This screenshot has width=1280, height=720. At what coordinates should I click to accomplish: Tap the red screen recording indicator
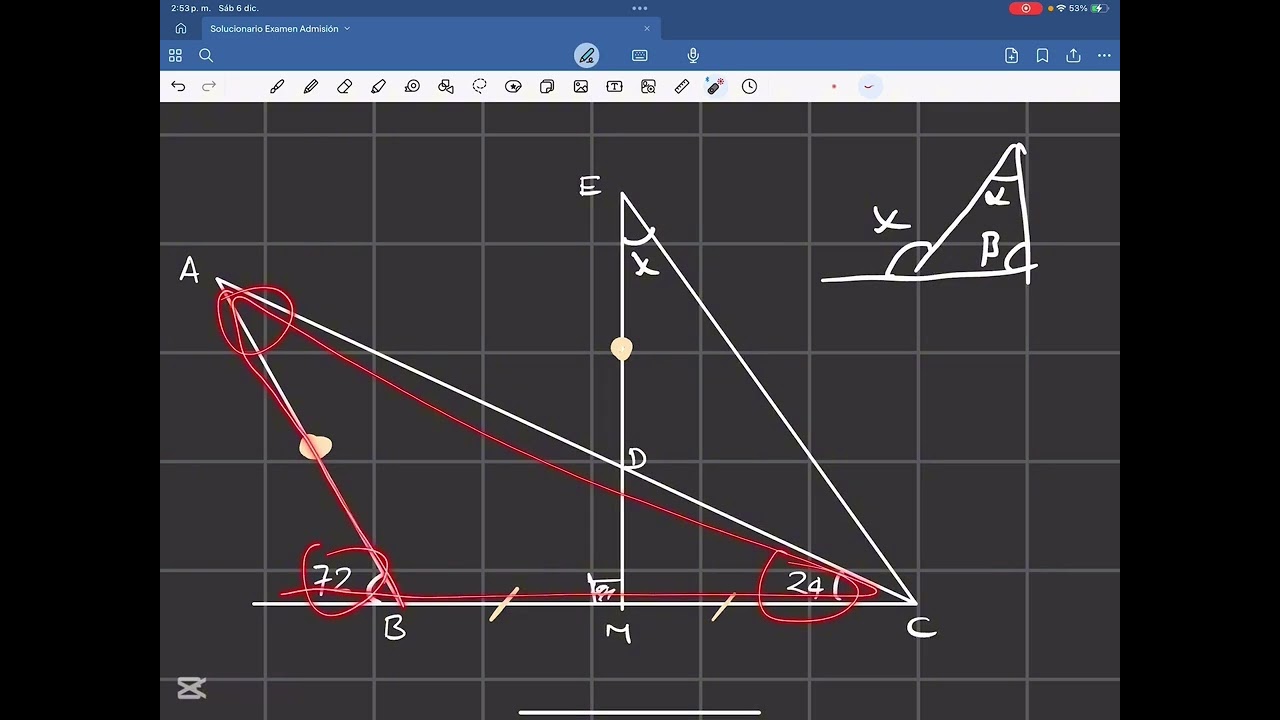pyautogui.click(x=1025, y=8)
